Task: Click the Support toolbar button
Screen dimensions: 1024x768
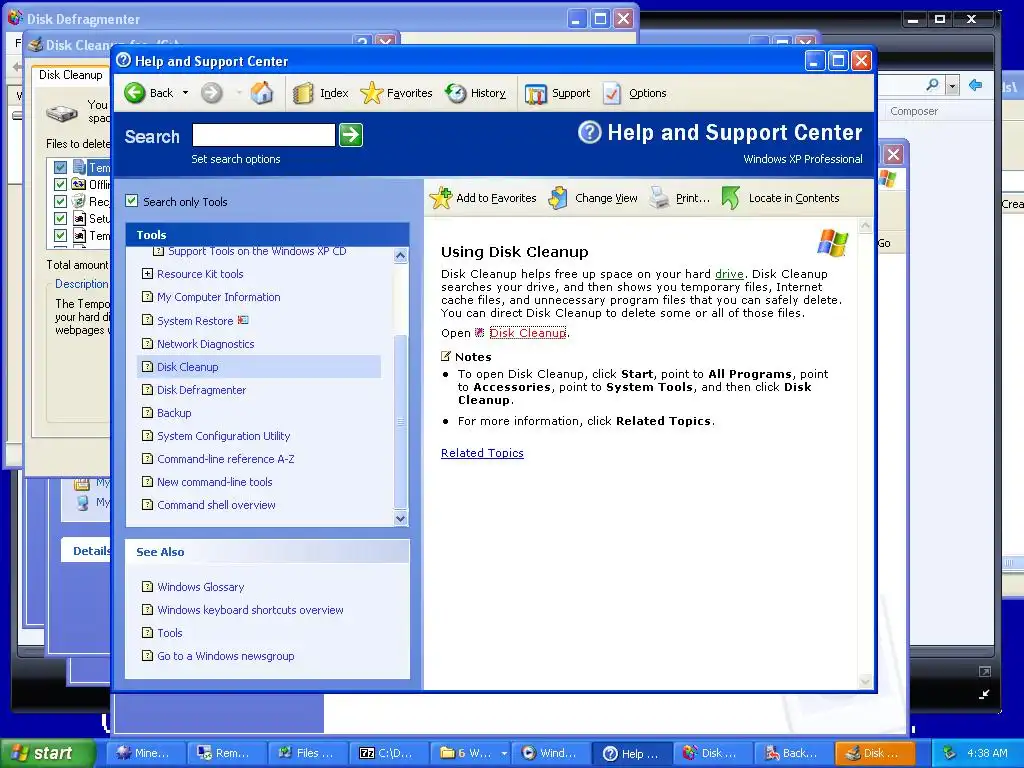Action: (x=557, y=93)
